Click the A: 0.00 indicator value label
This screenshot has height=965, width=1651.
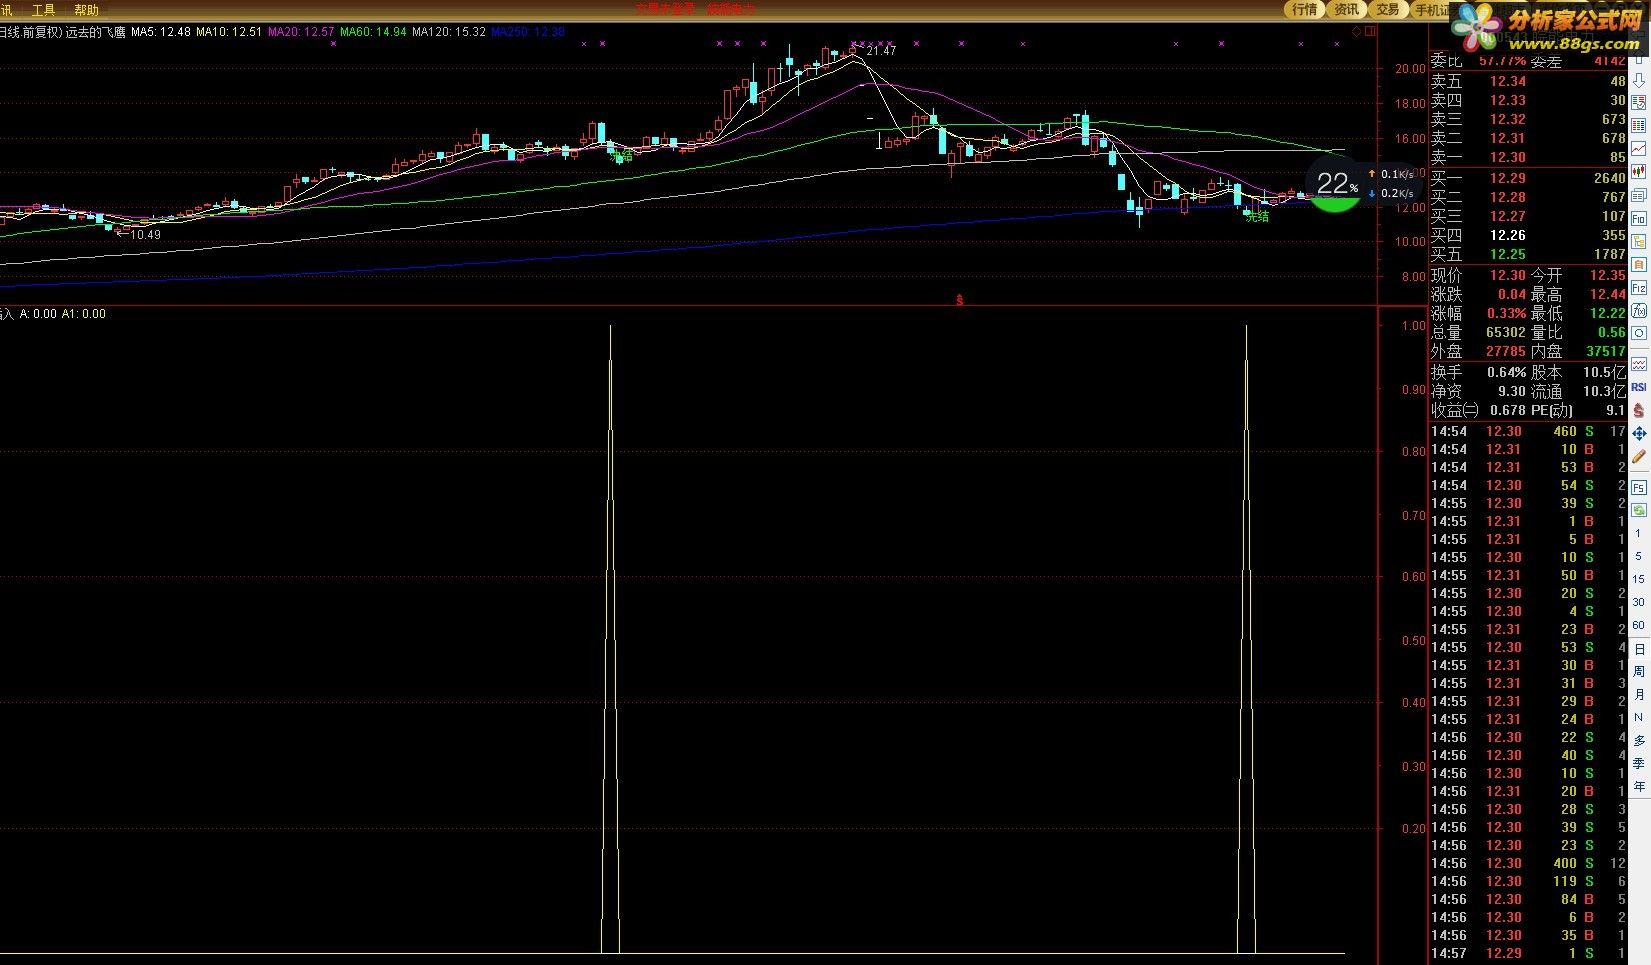point(38,314)
